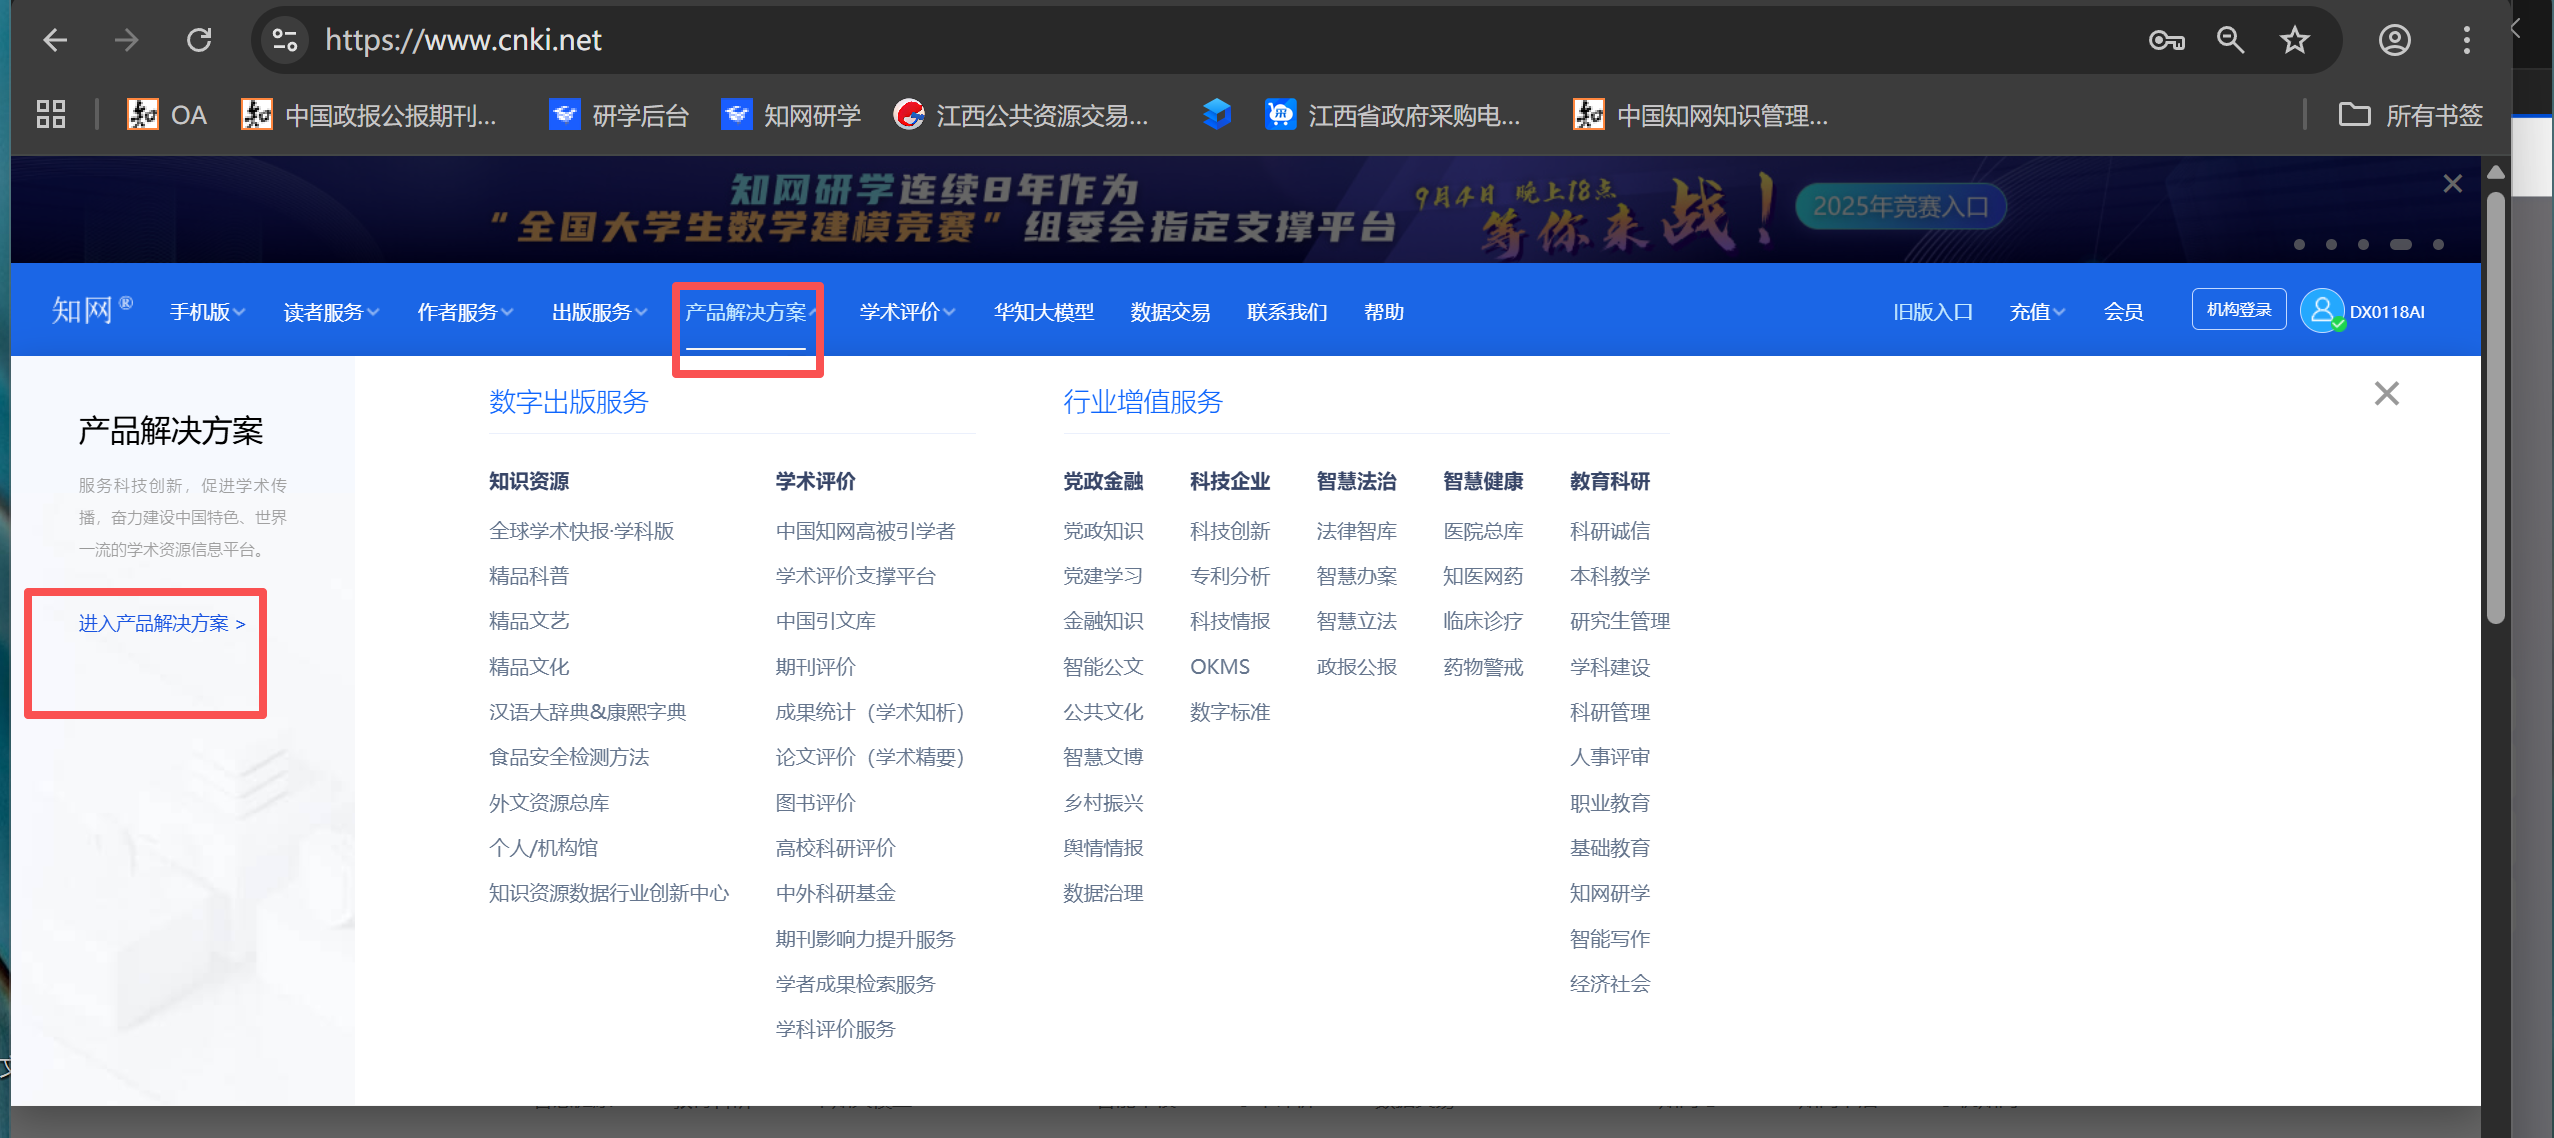Viewport: 2554px width, 1138px height.
Task: Click the 知网 logo
Action: click(x=90, y=310)
